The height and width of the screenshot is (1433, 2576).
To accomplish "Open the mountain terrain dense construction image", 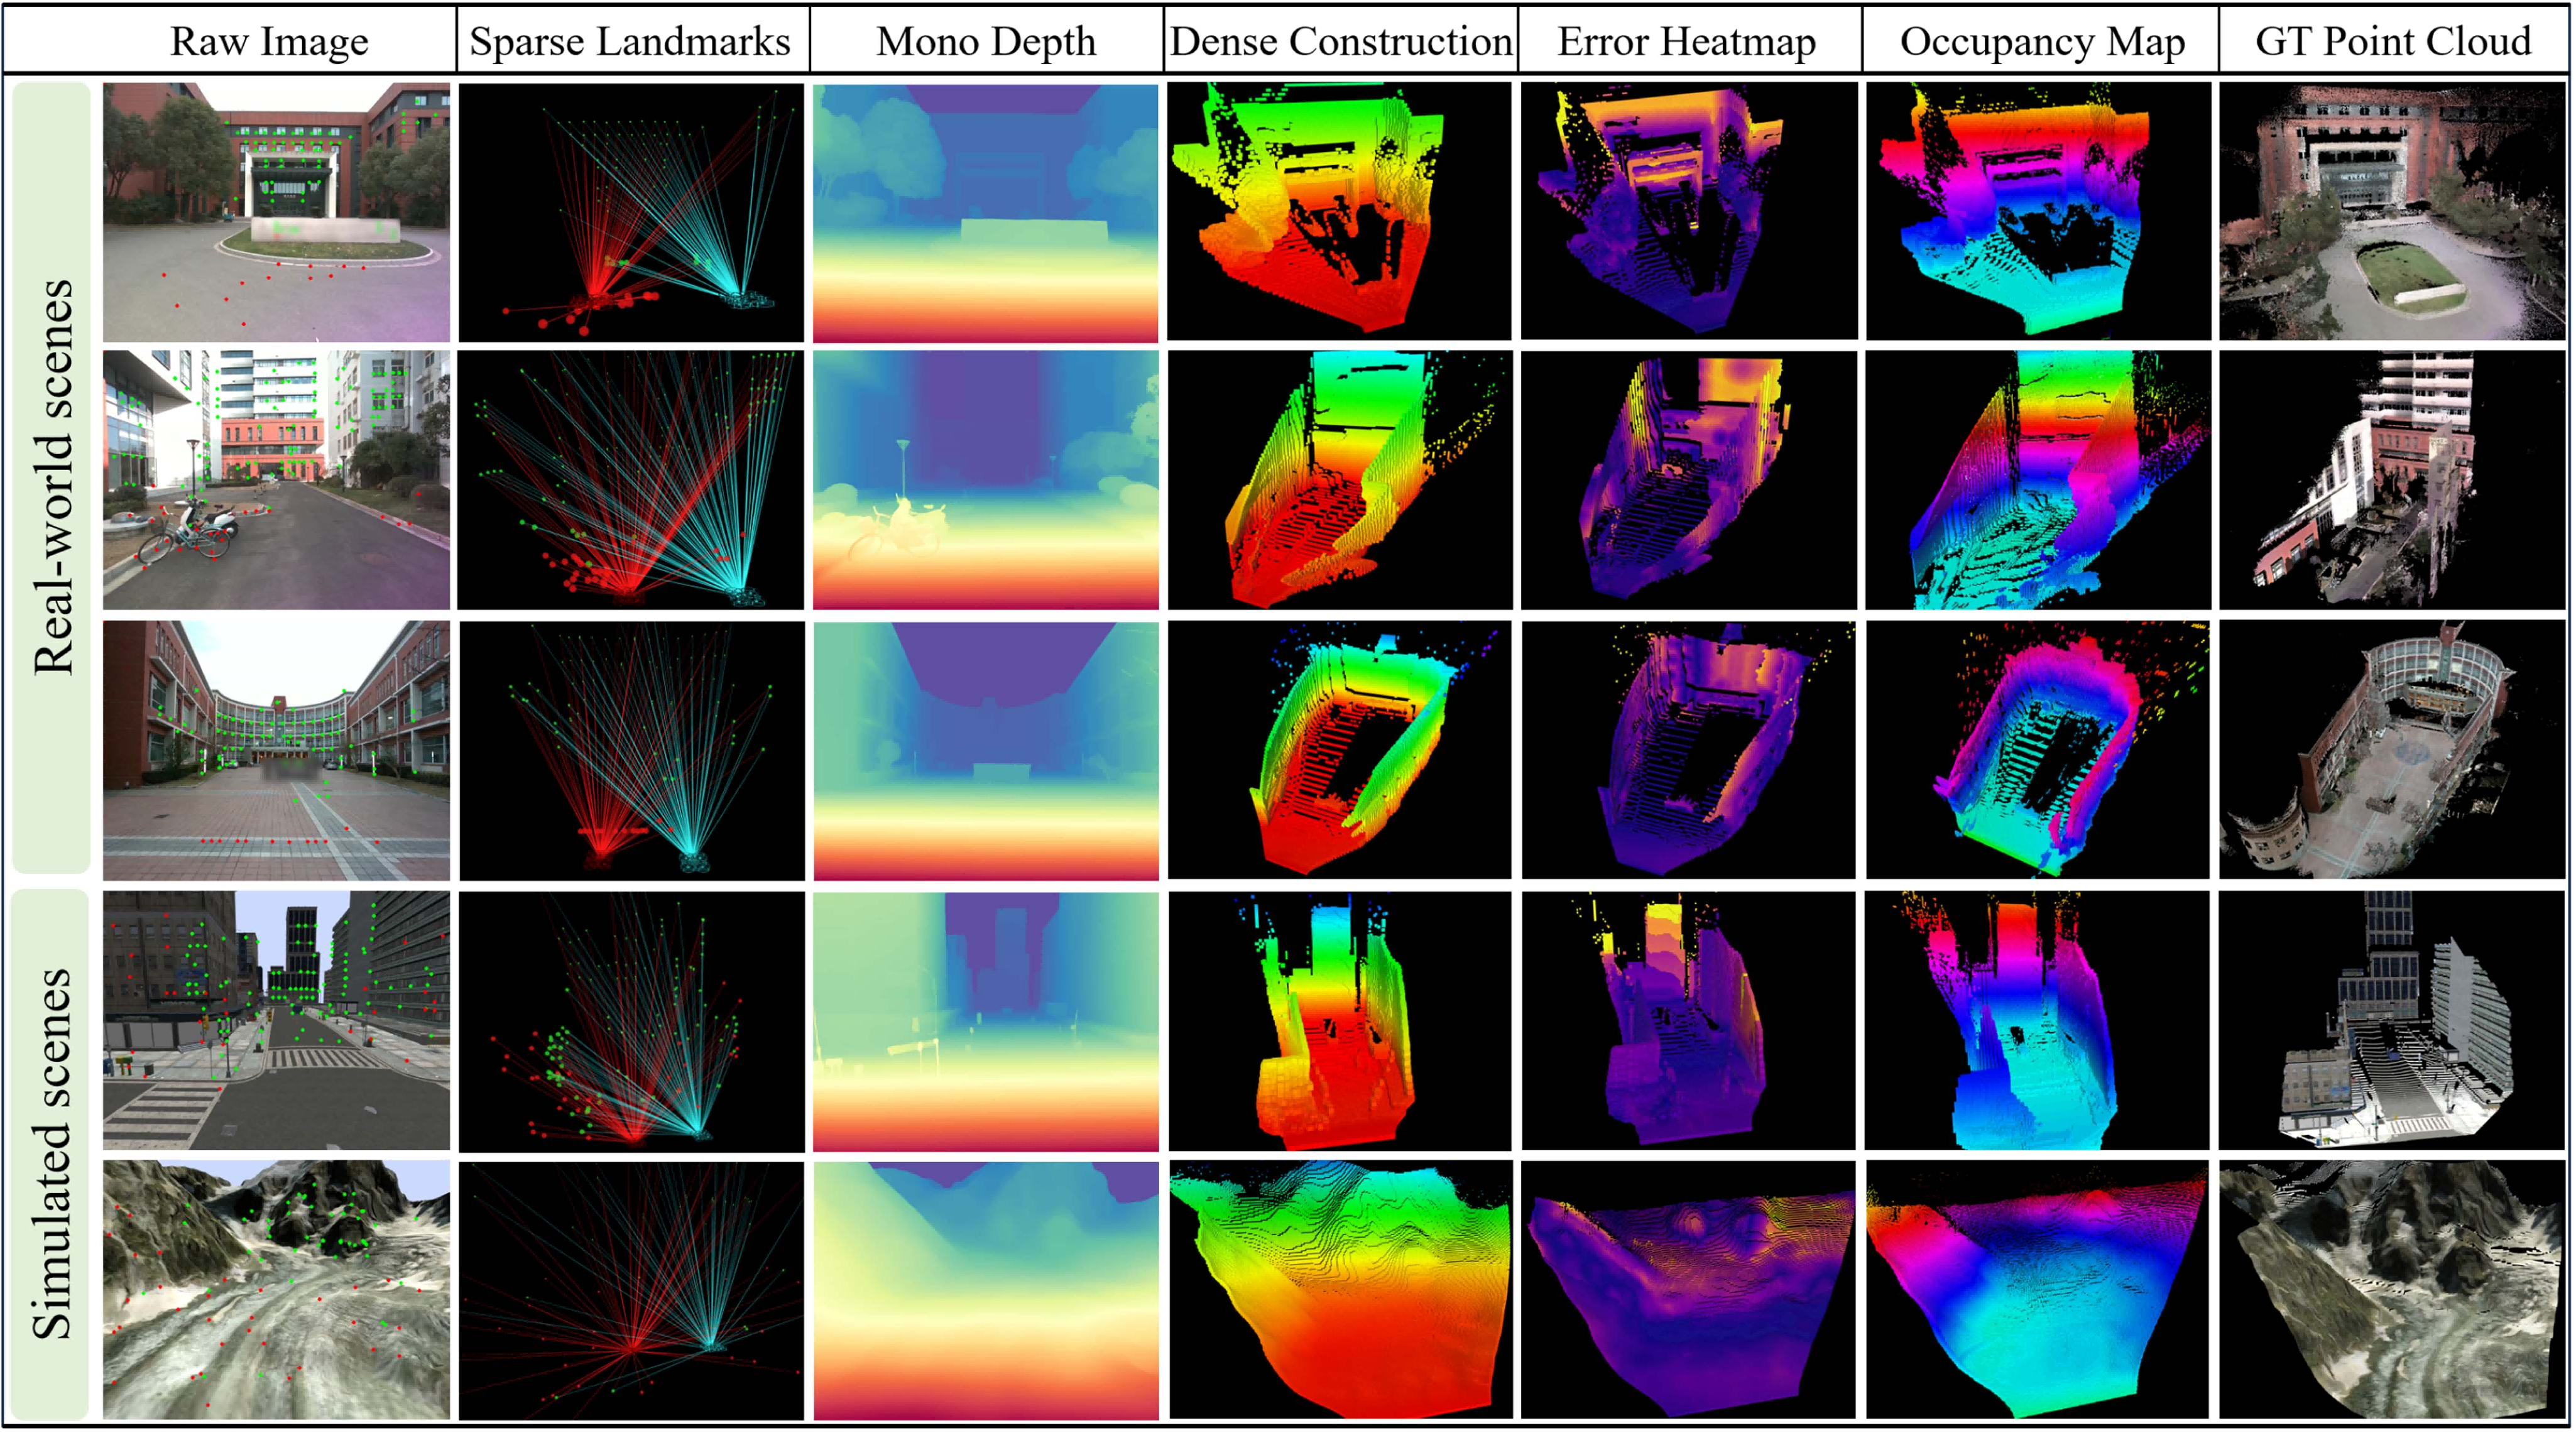I will tap(1340, 1290).
